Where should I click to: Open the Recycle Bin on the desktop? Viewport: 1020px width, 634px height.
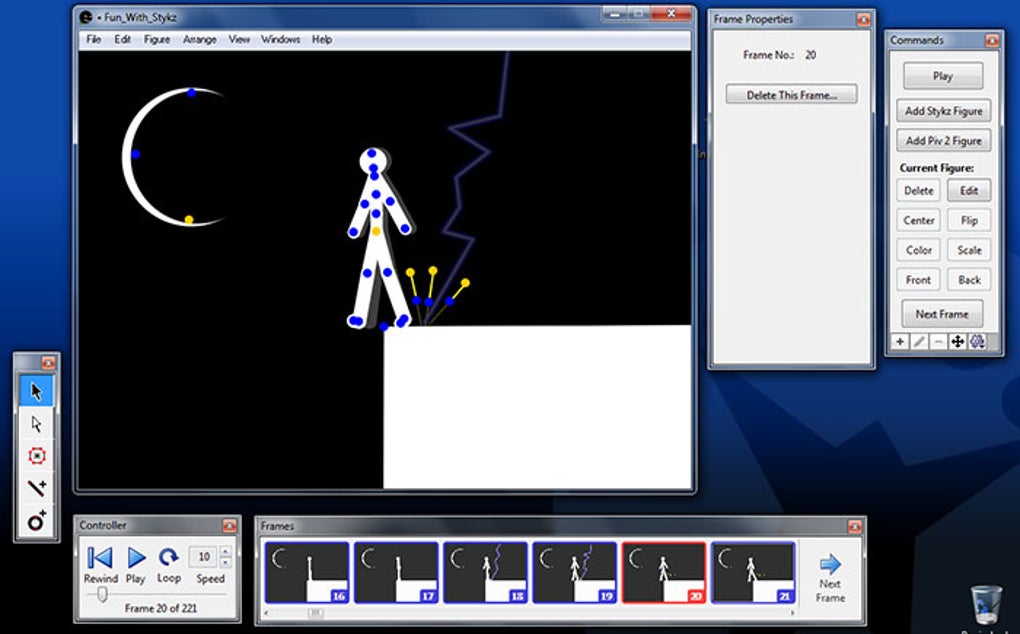[x=986, y=605]
